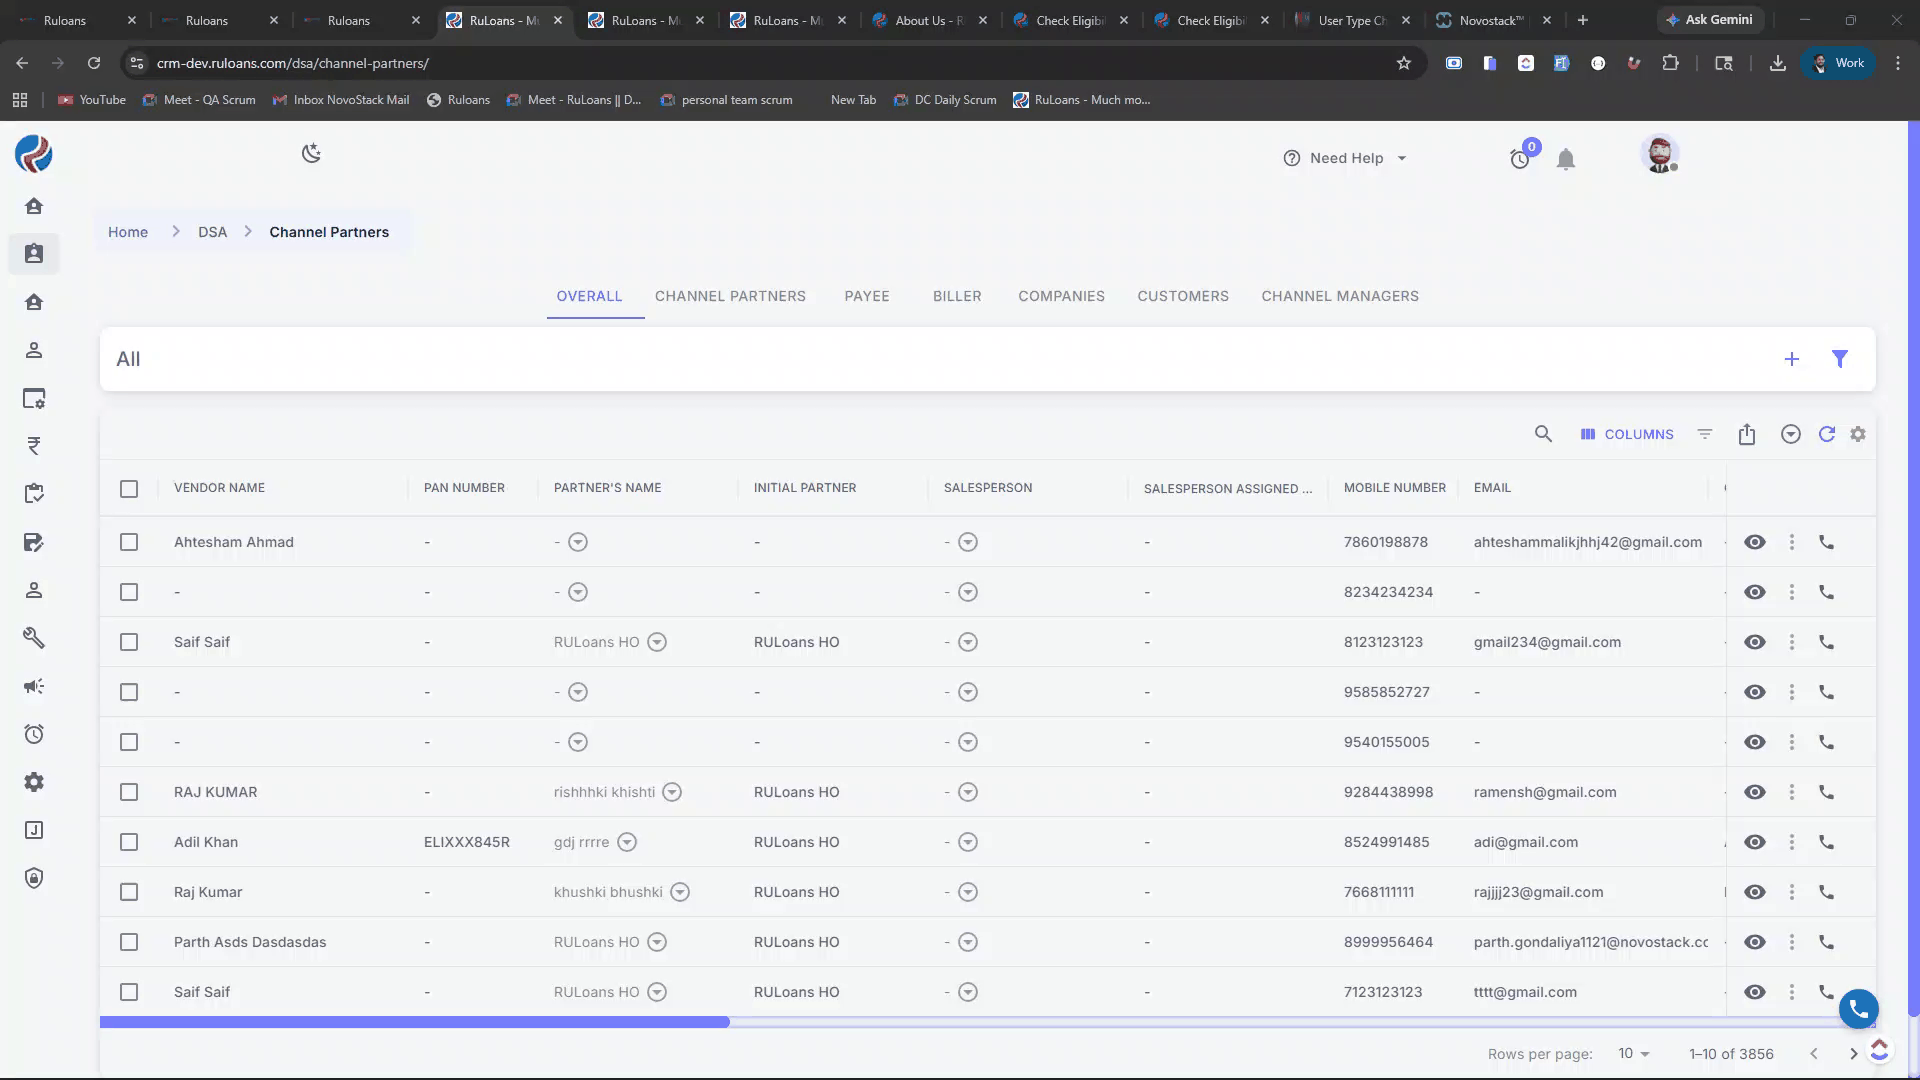This screenshot has width=1920, height=1080.
Task: Go to Home breadcrumb link
Action: click(128, 232)
